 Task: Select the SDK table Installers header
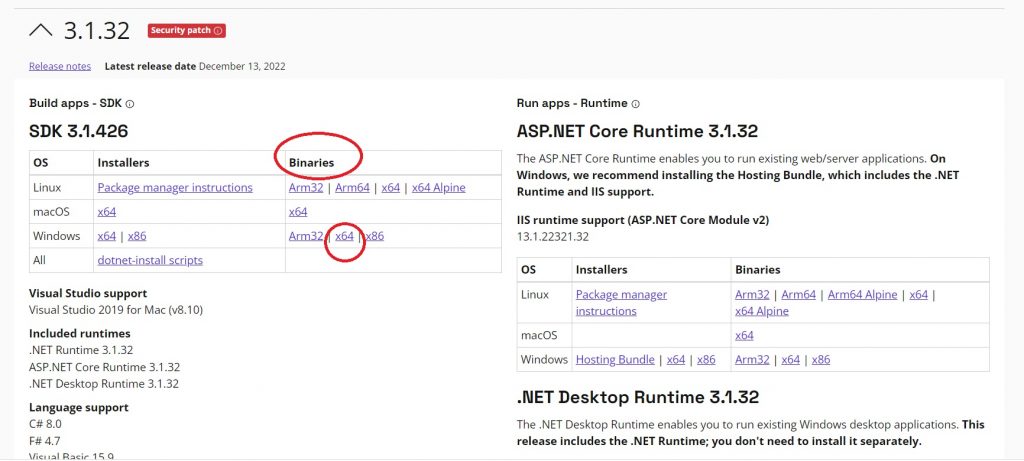pos(123,163)
